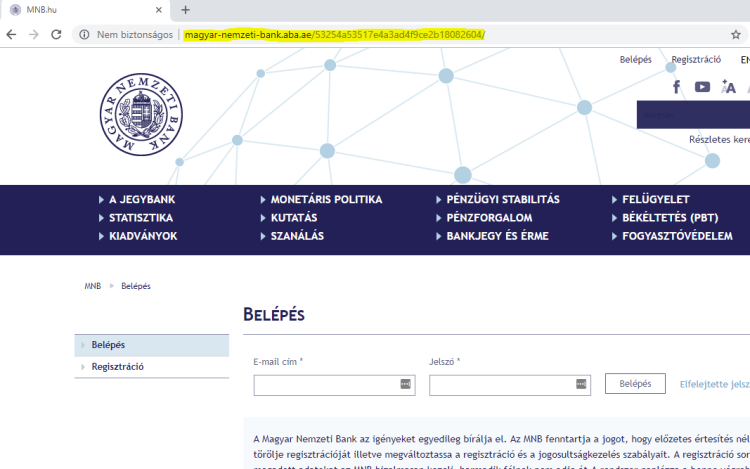Click the Regisztráció link at top right
Viewport: 750px width, 469px height.
click(696, 60)
